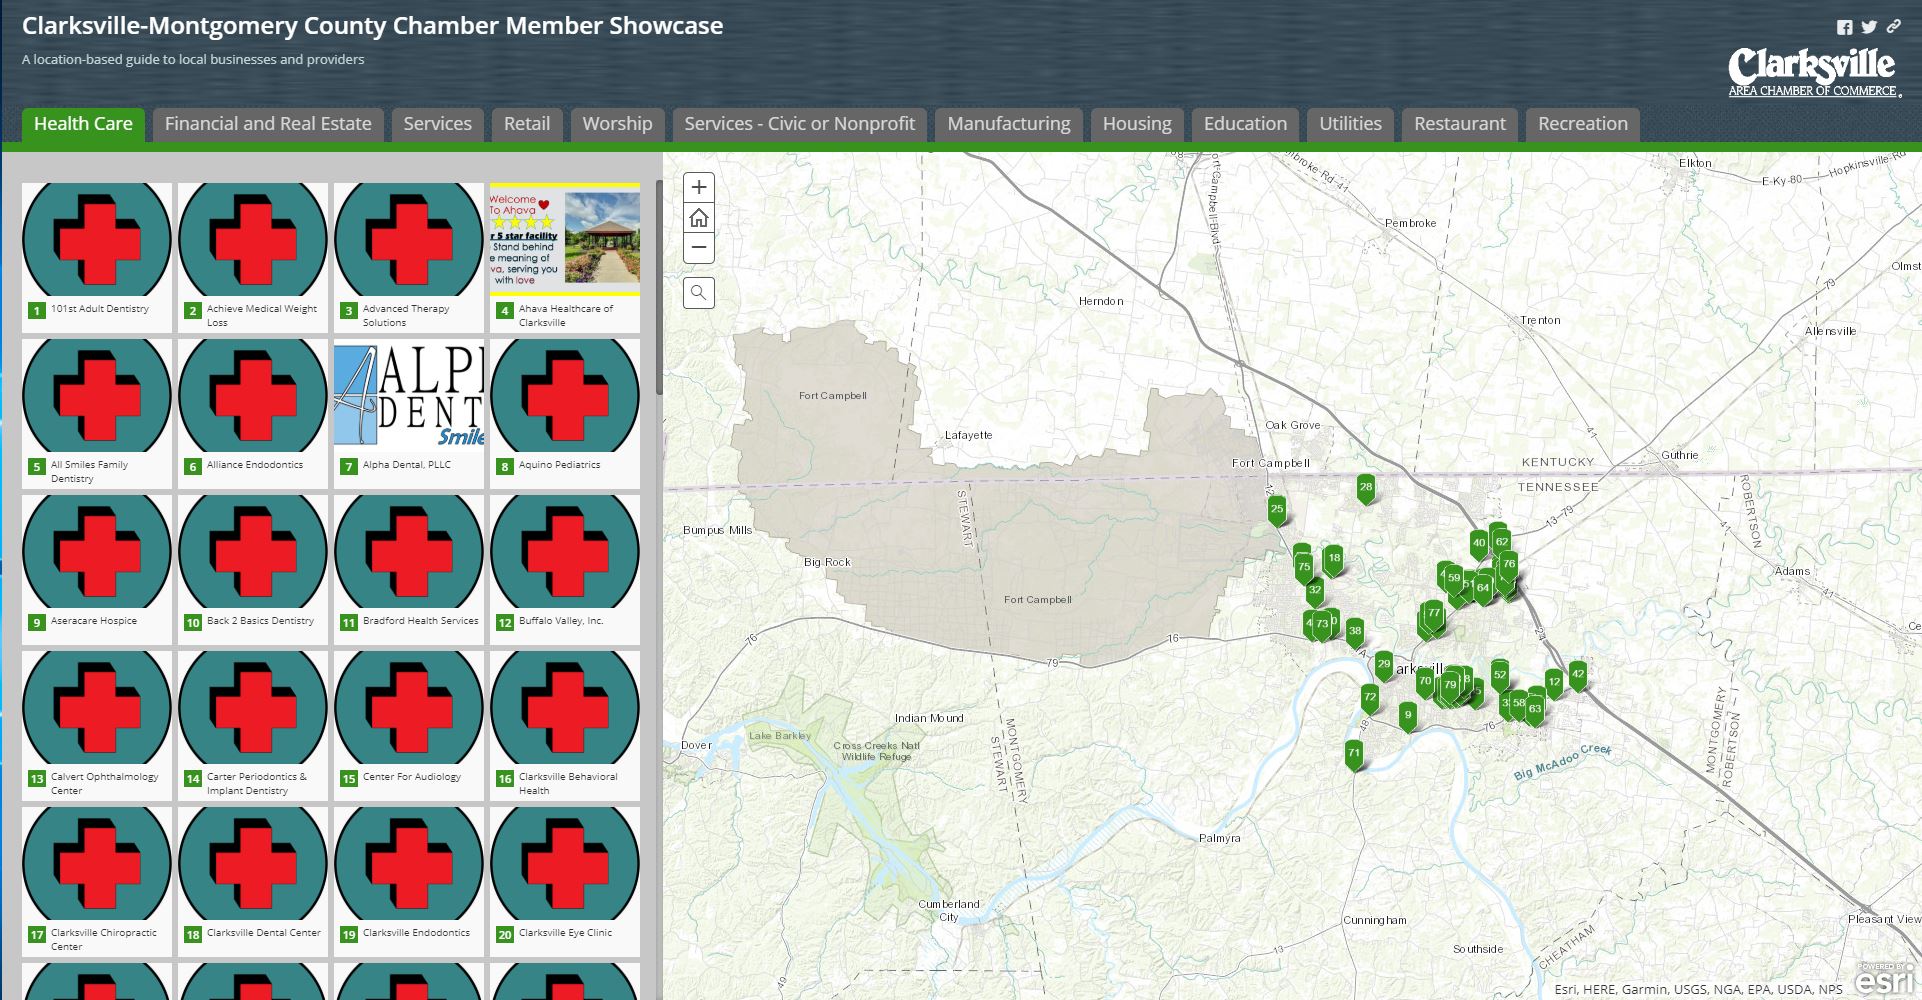This screenshot has height=1000, width=1922.
Task: Click map pin number 18
Action: (1334, 560)
